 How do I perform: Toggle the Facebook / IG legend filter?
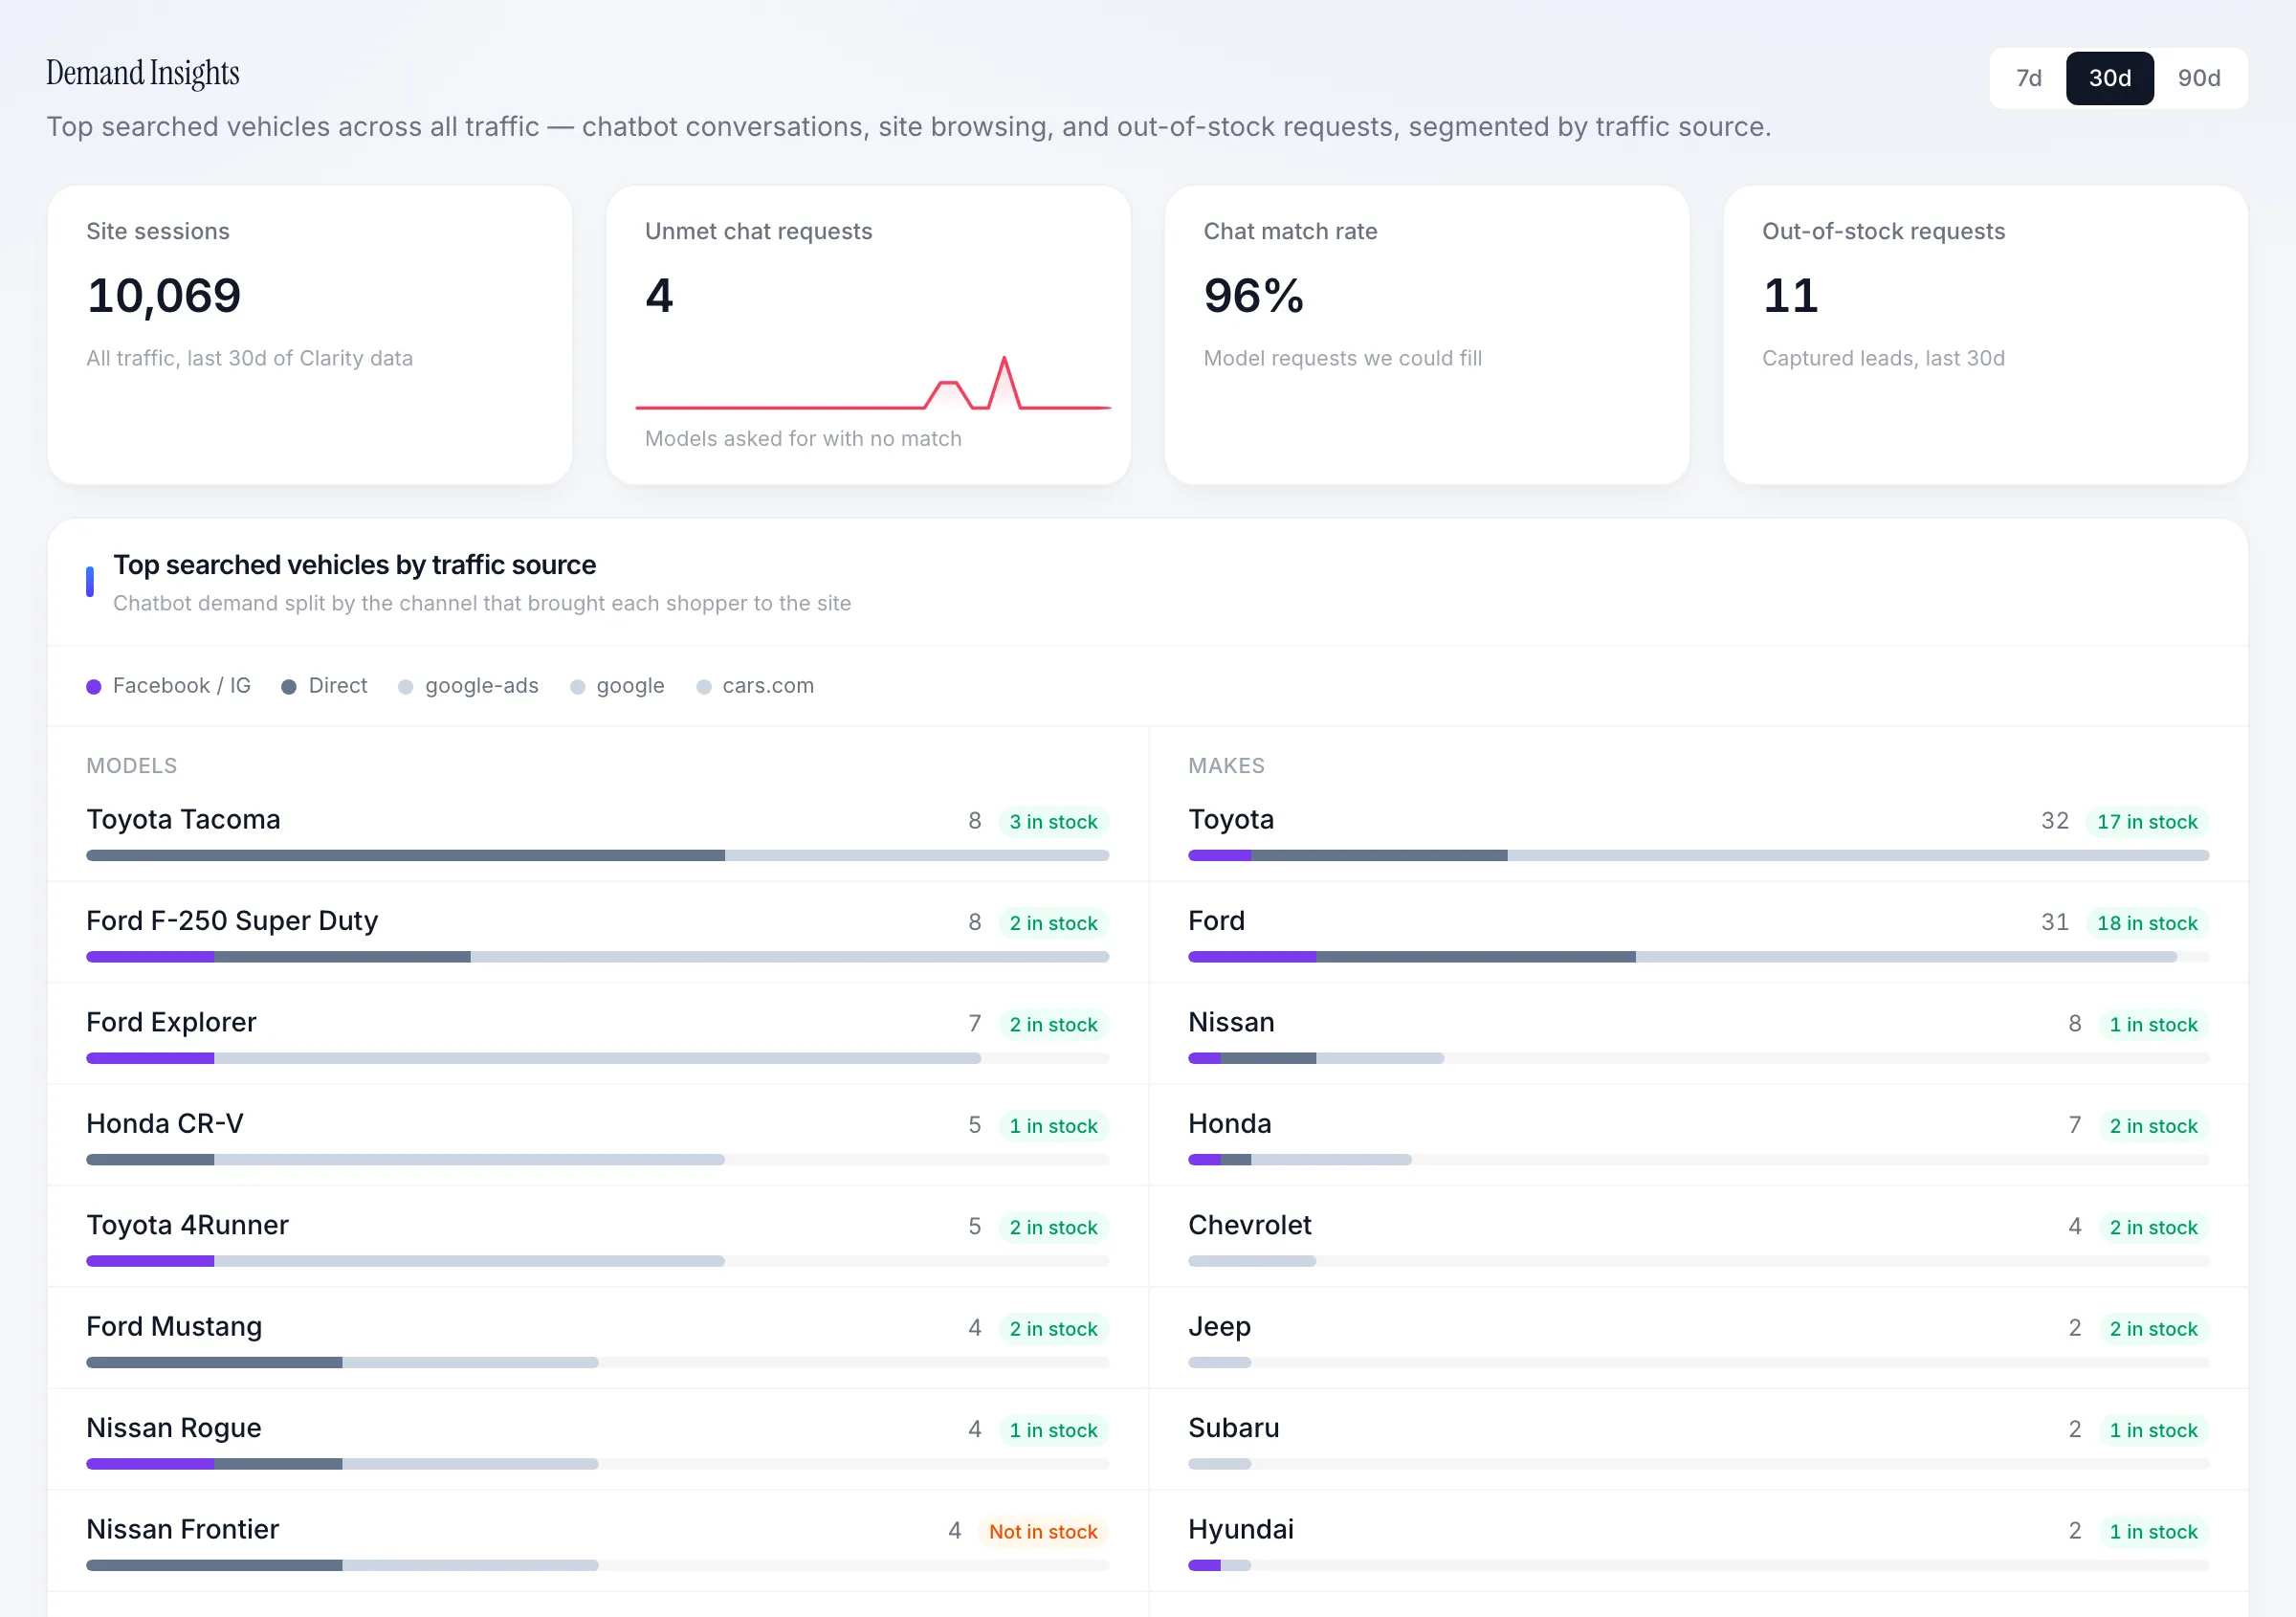[x=168, y=686]
